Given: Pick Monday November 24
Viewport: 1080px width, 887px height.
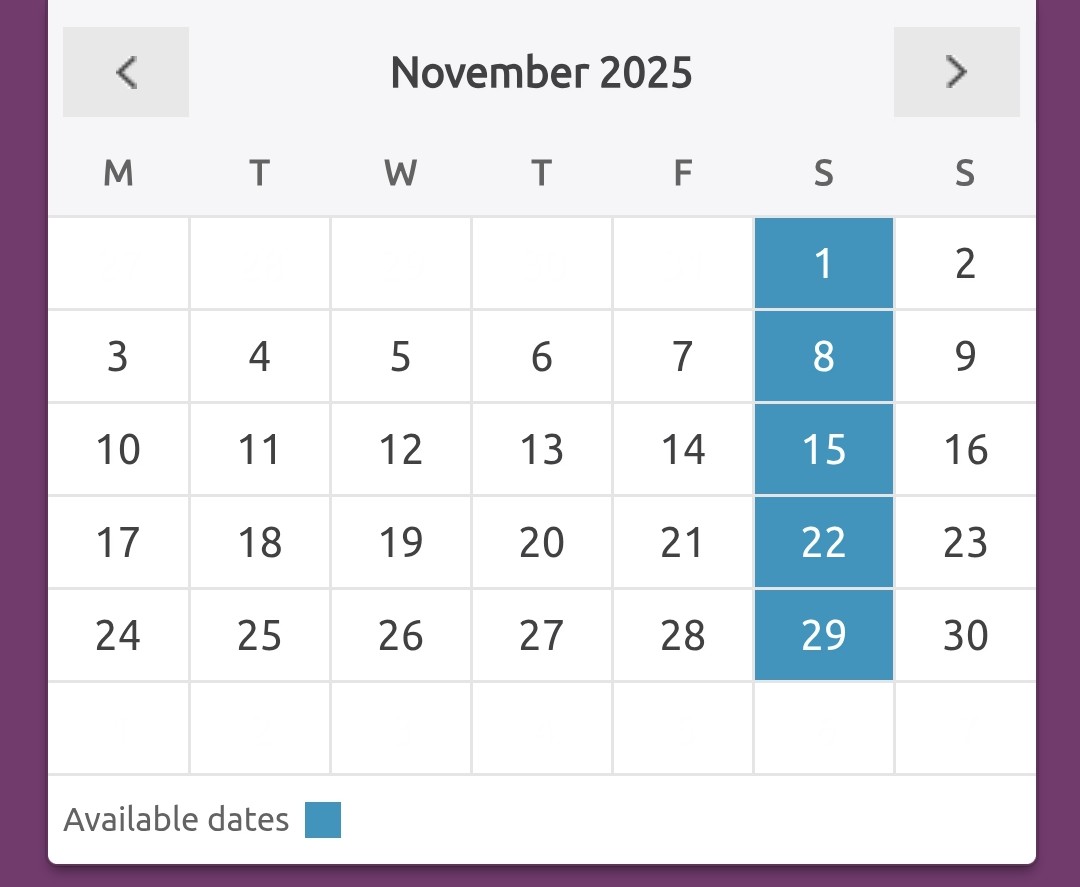Looking at the screenshot, I should pyautogui.click(x=118, y=636).
